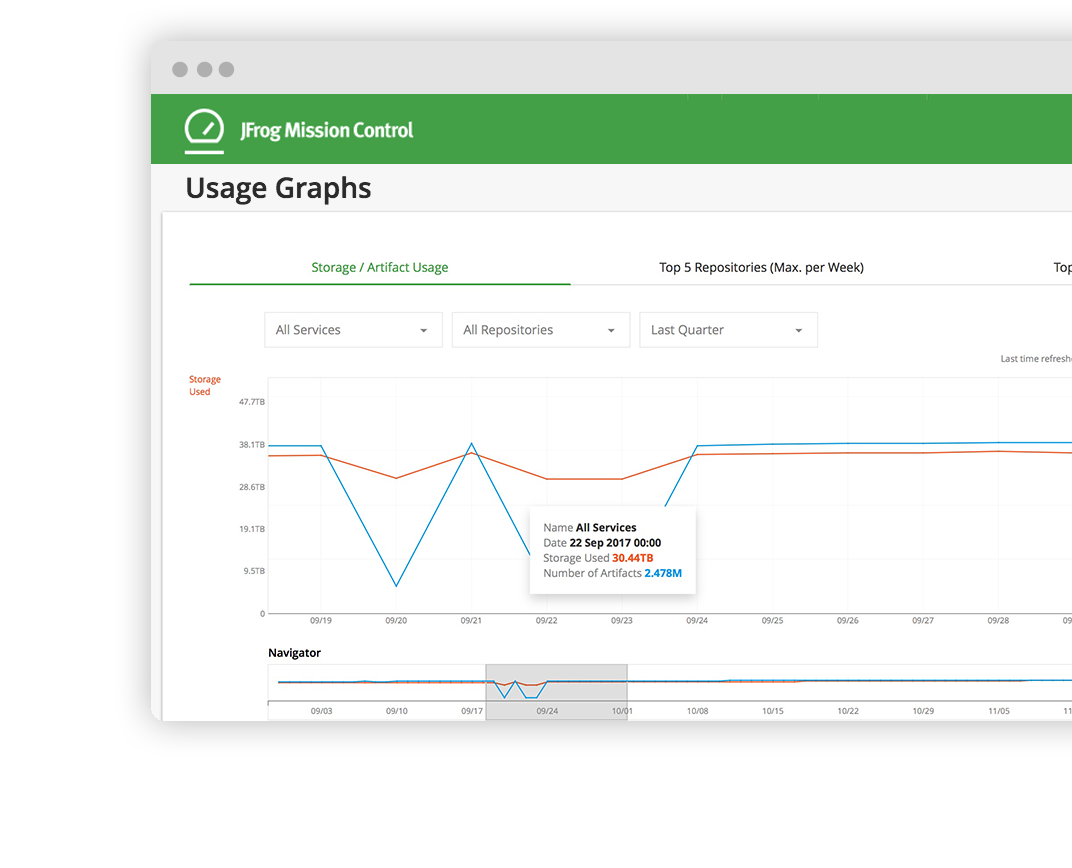Click the 09/20 date label on chart axis
1072x868 pixels.
(x=396, y=621)
